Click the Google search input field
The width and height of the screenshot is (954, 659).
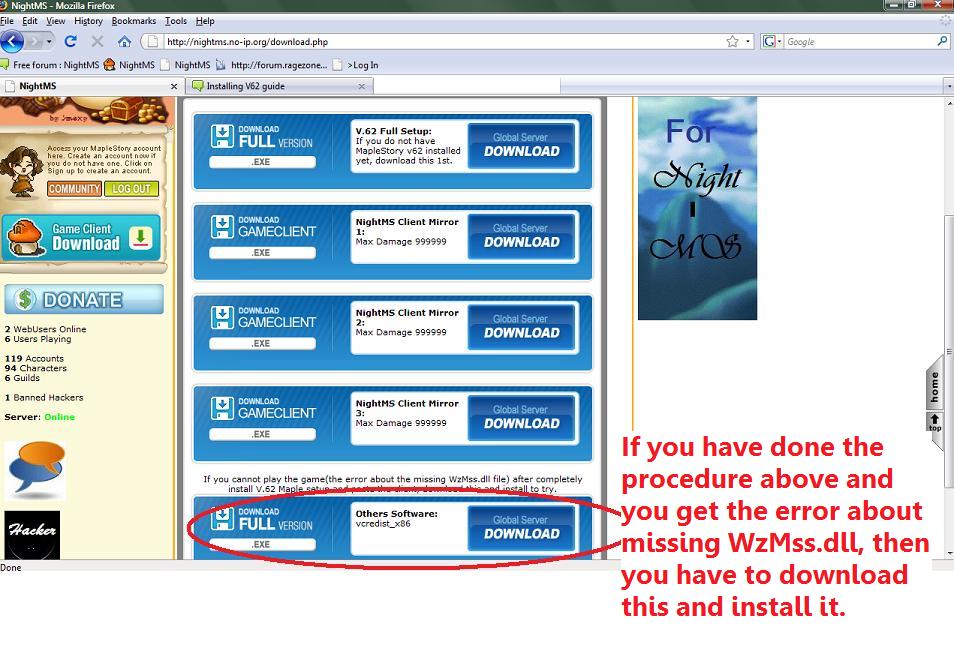tap(860, 41)
